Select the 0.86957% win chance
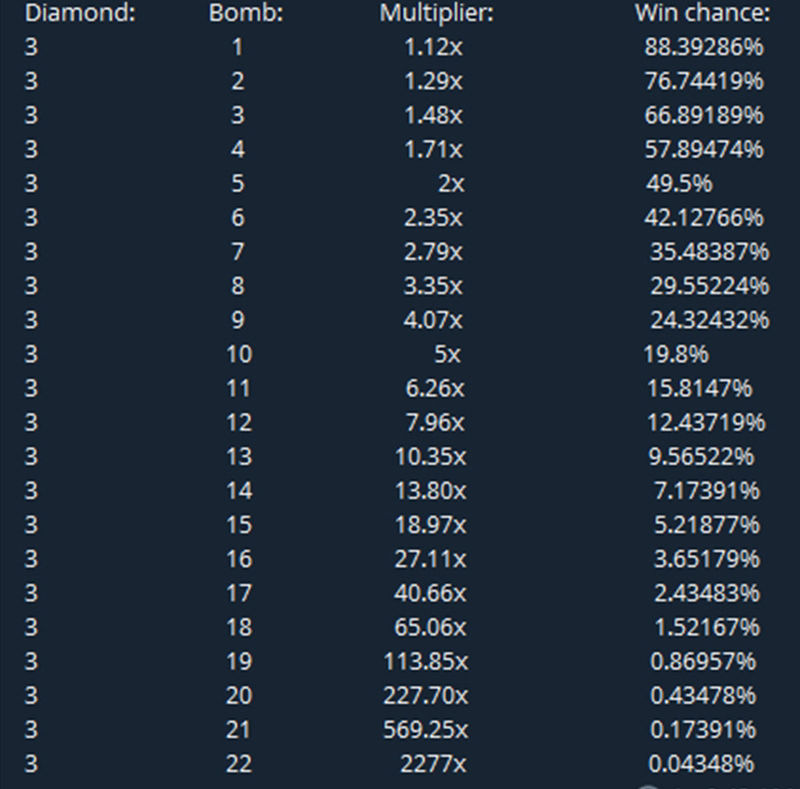Viewport: 800px width, 789px height. click(703, 662)
